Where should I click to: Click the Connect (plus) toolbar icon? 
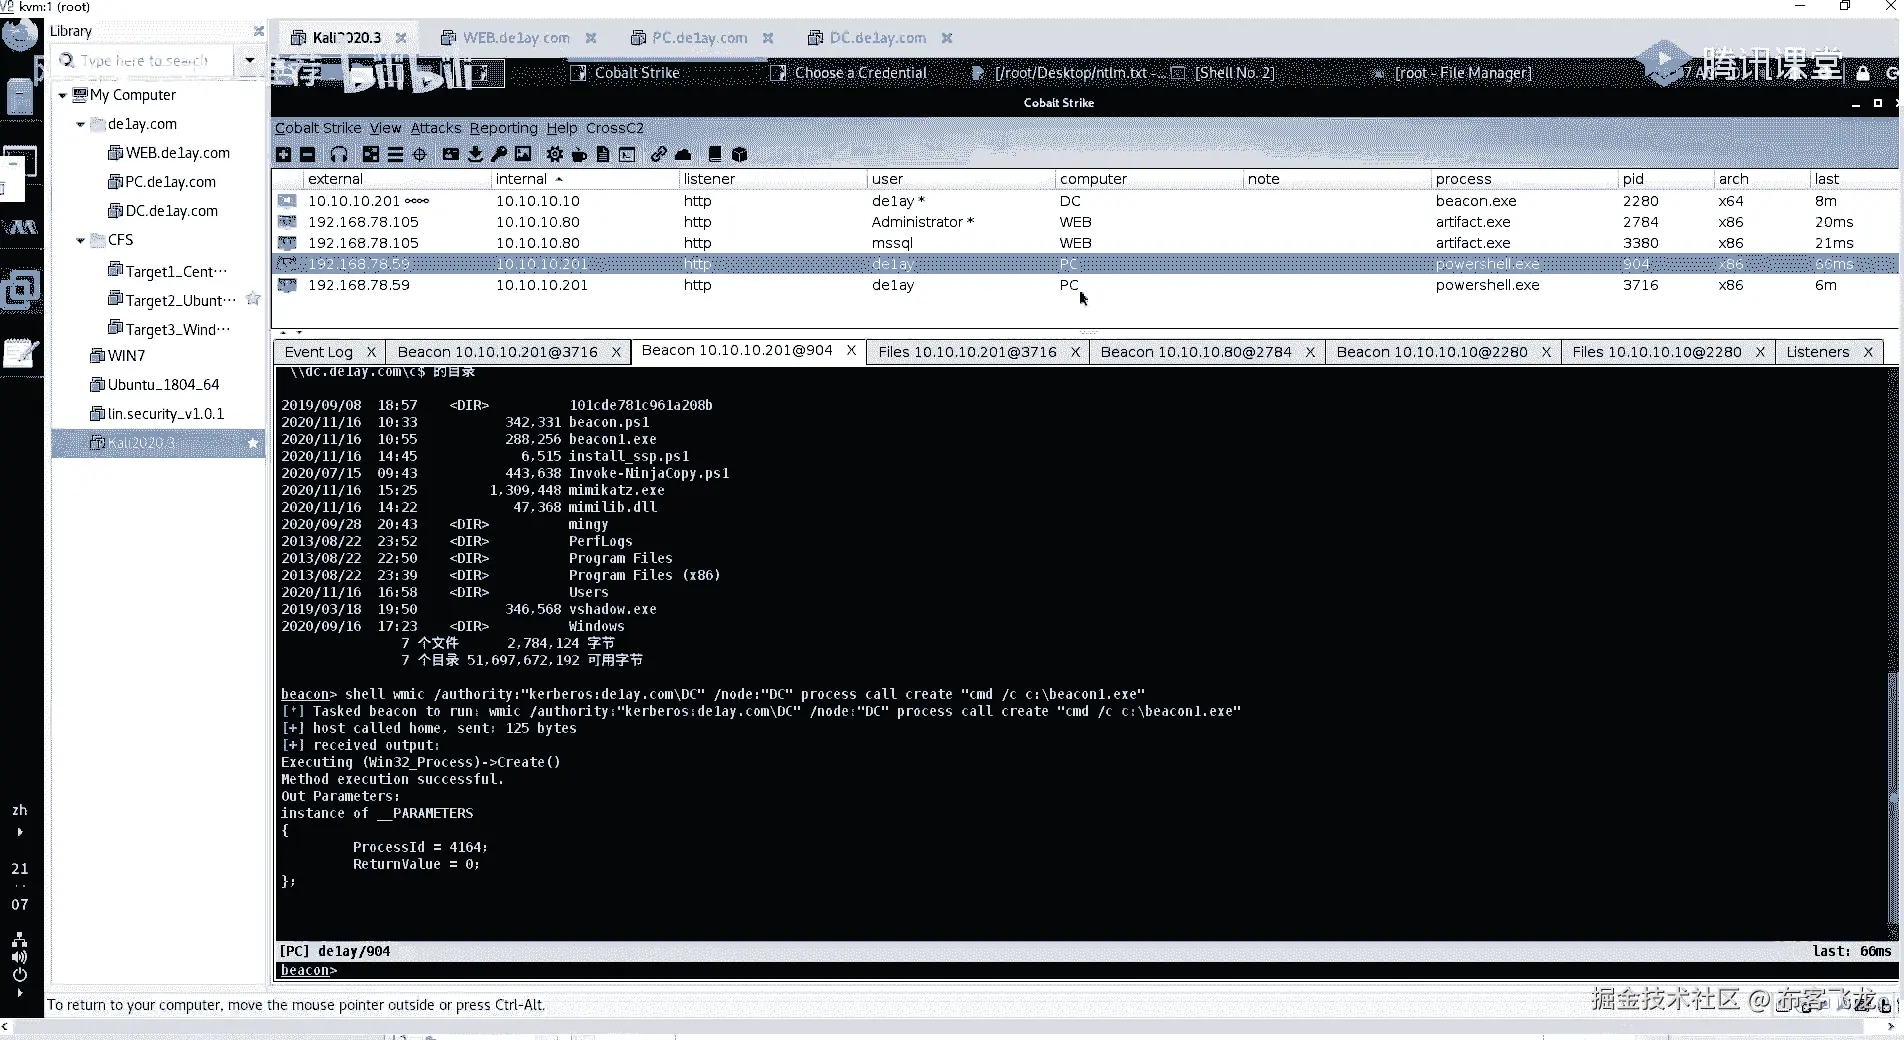pyautogui.click(x=284, y=154)
